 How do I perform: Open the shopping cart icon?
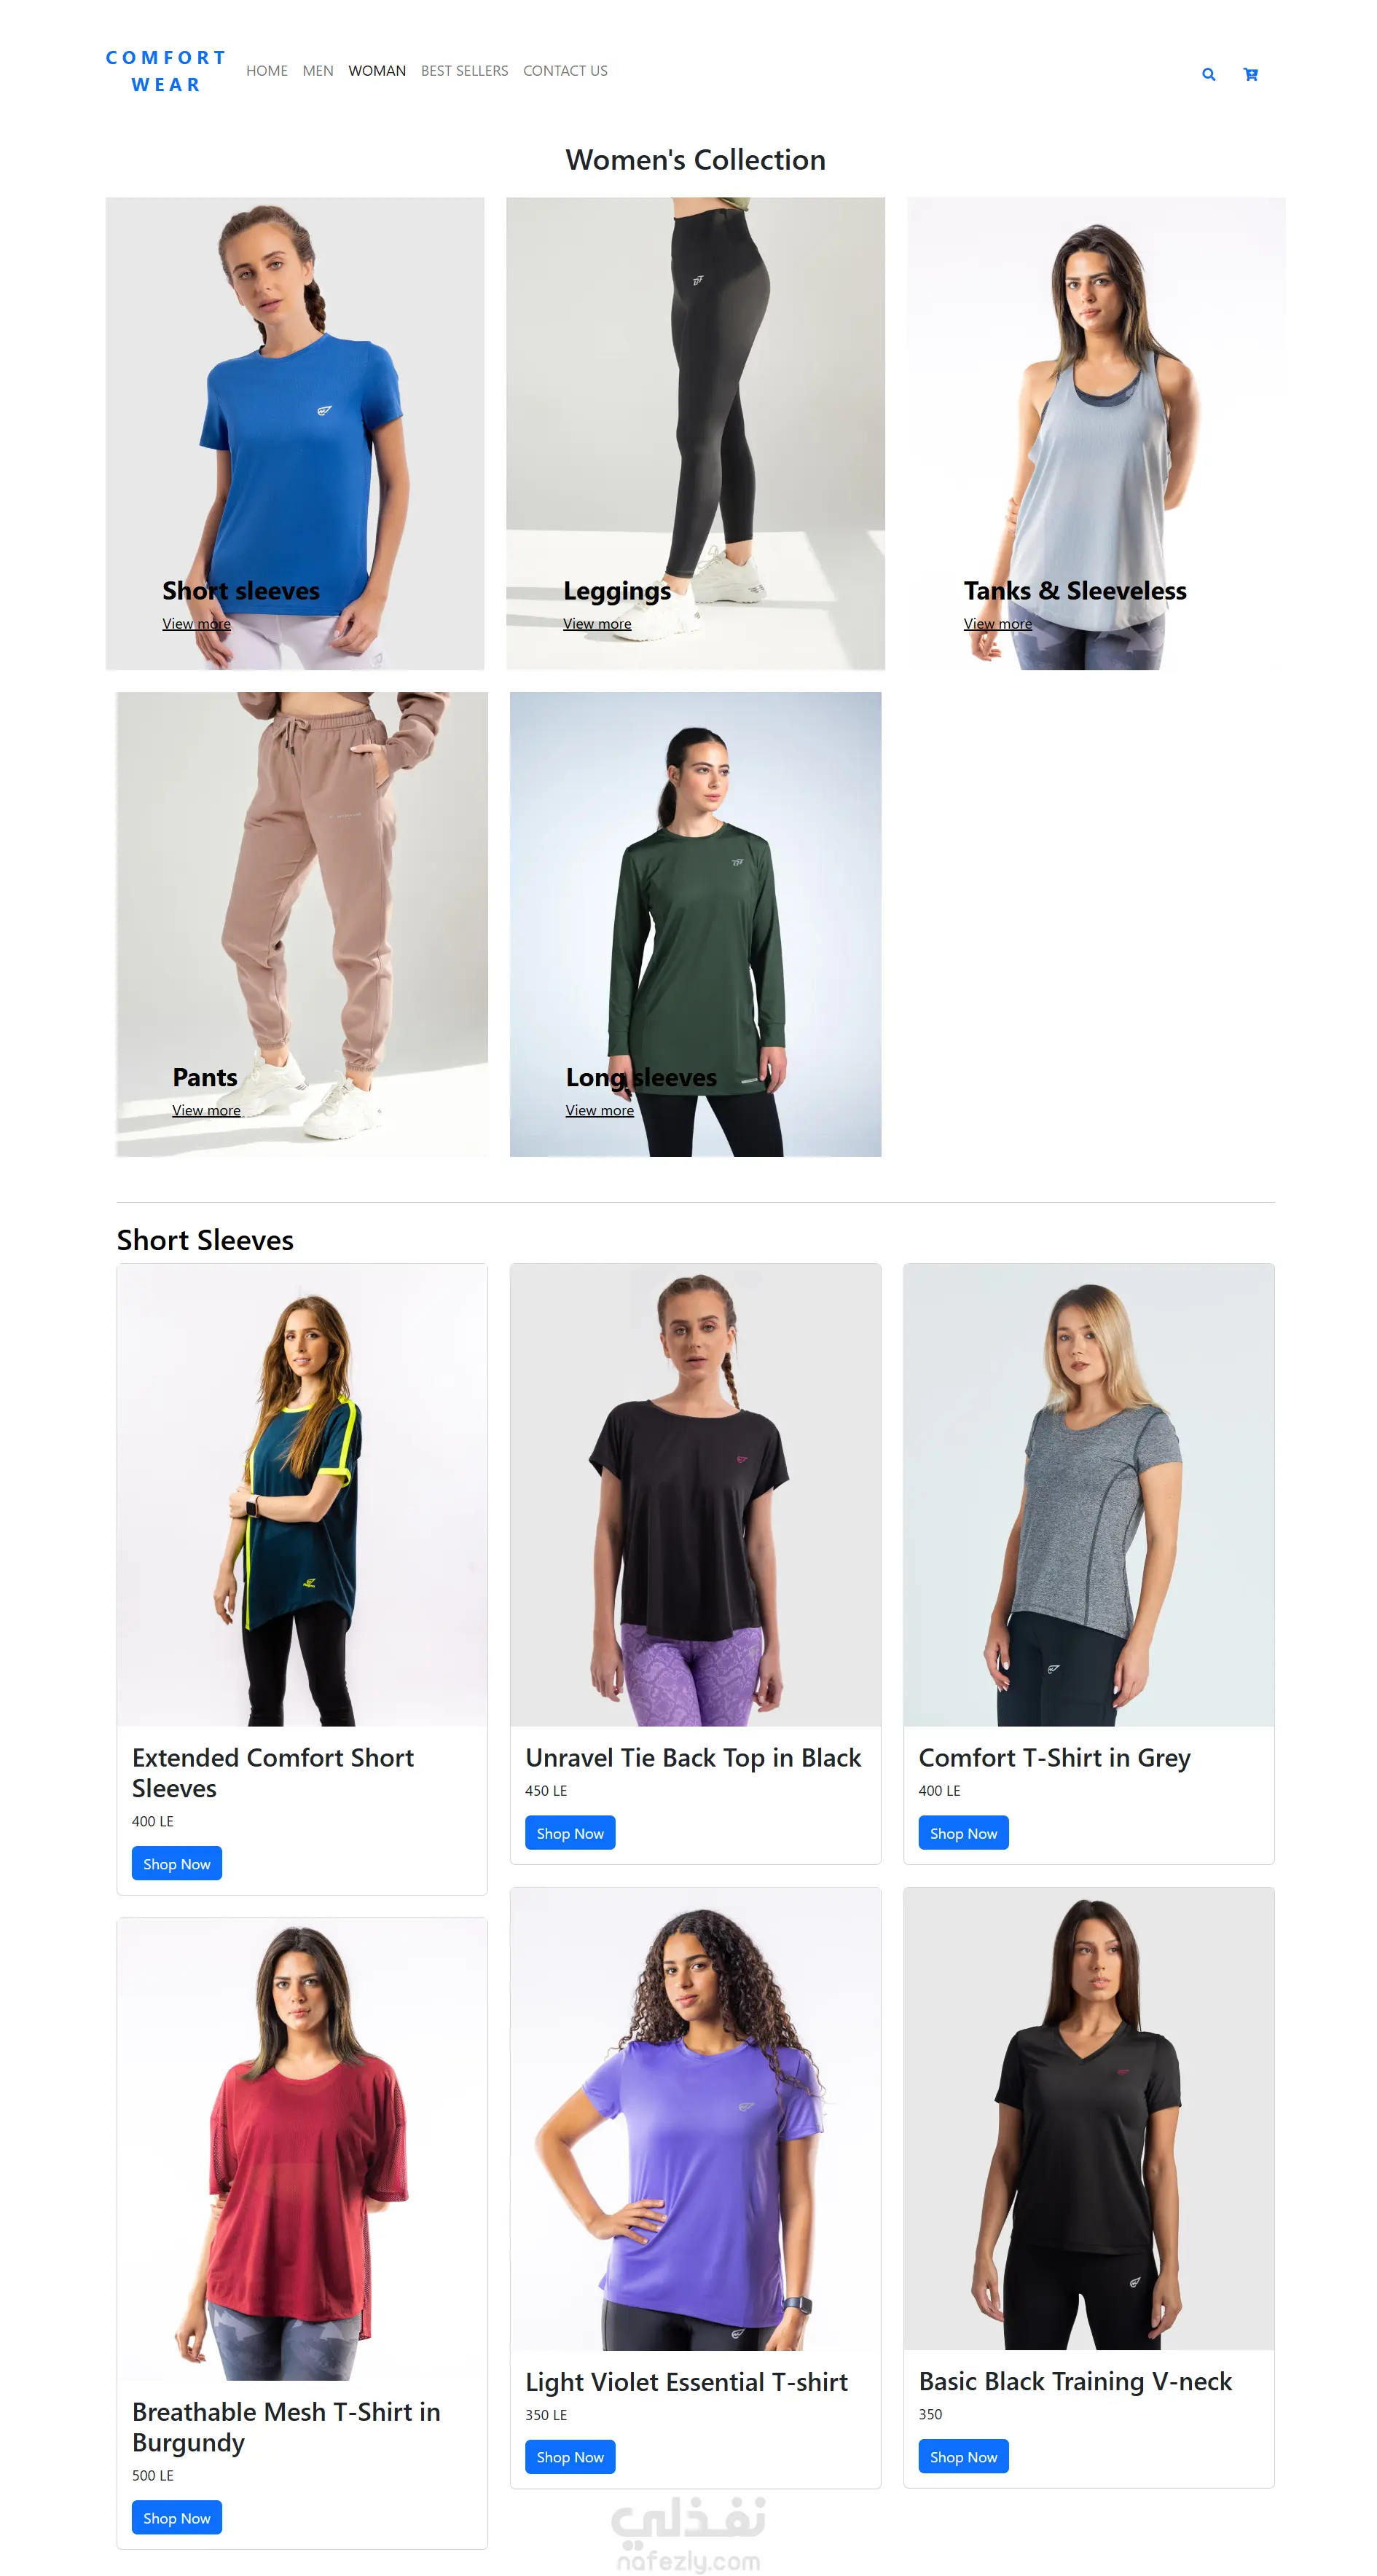click(x=1250, y=74)
